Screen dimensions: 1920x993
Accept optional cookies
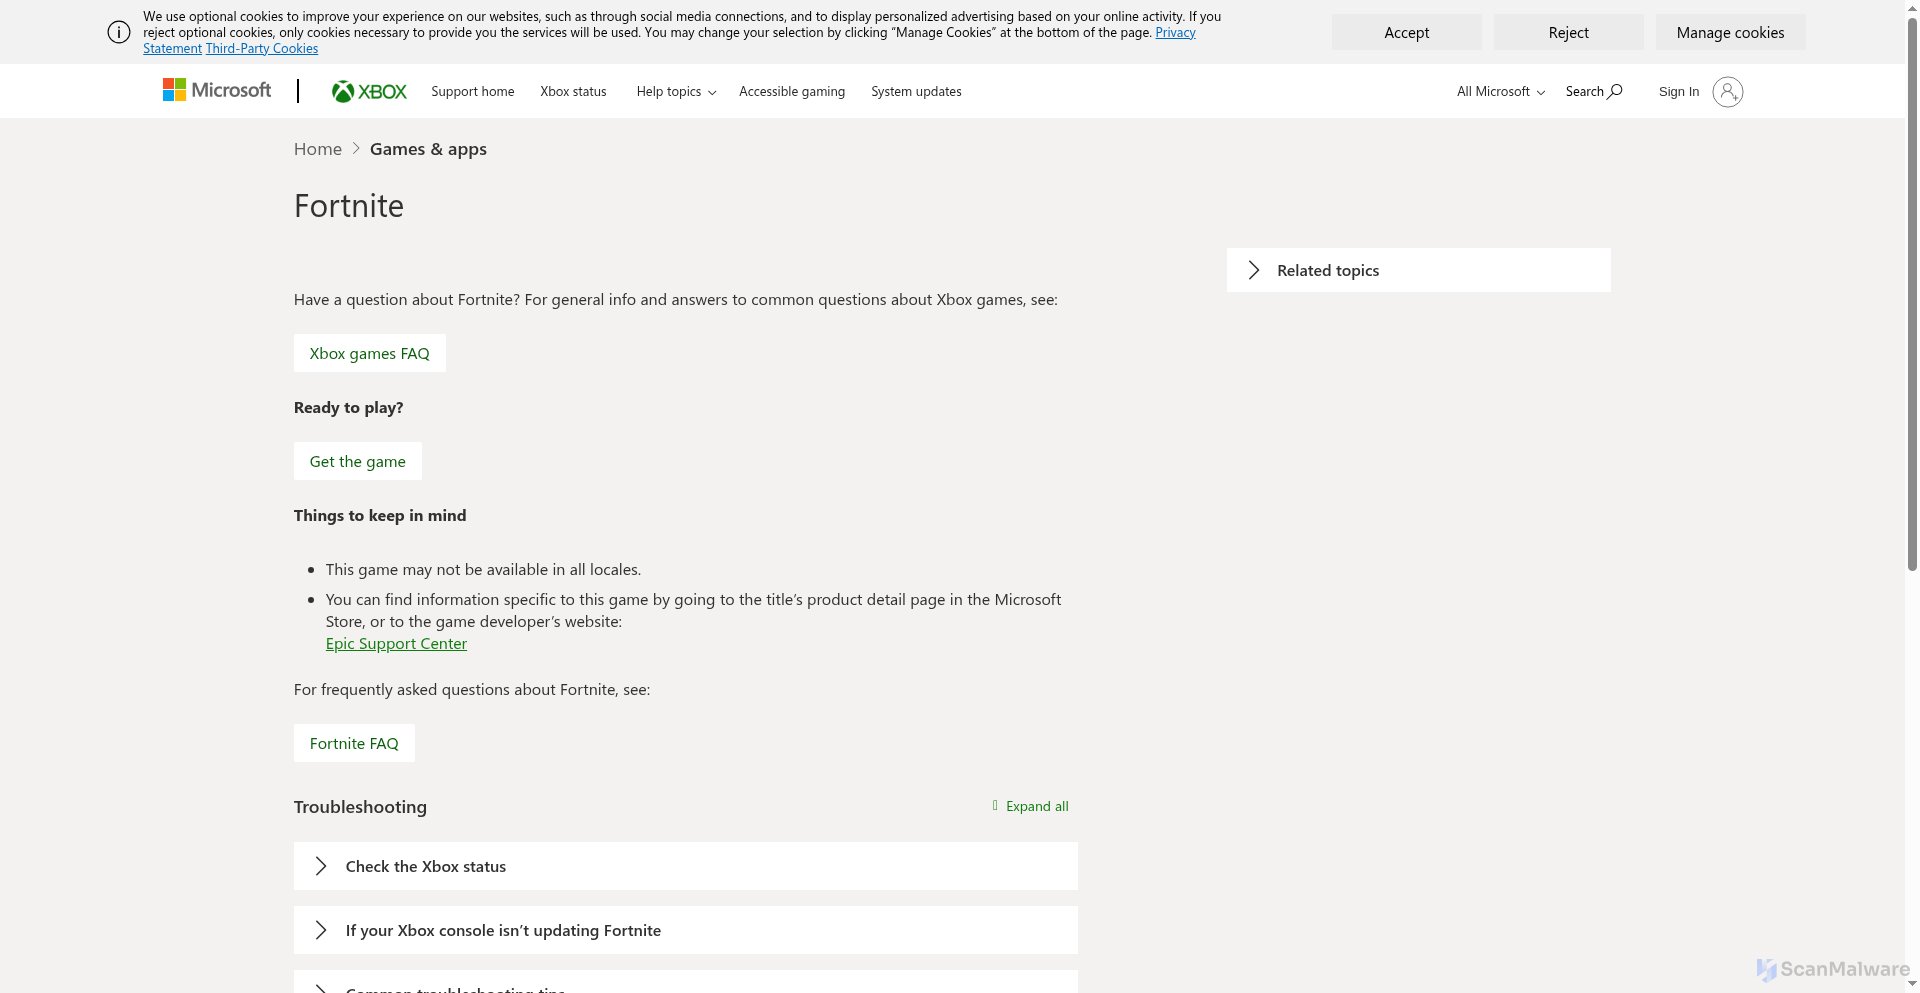[x=1406, y=32]
